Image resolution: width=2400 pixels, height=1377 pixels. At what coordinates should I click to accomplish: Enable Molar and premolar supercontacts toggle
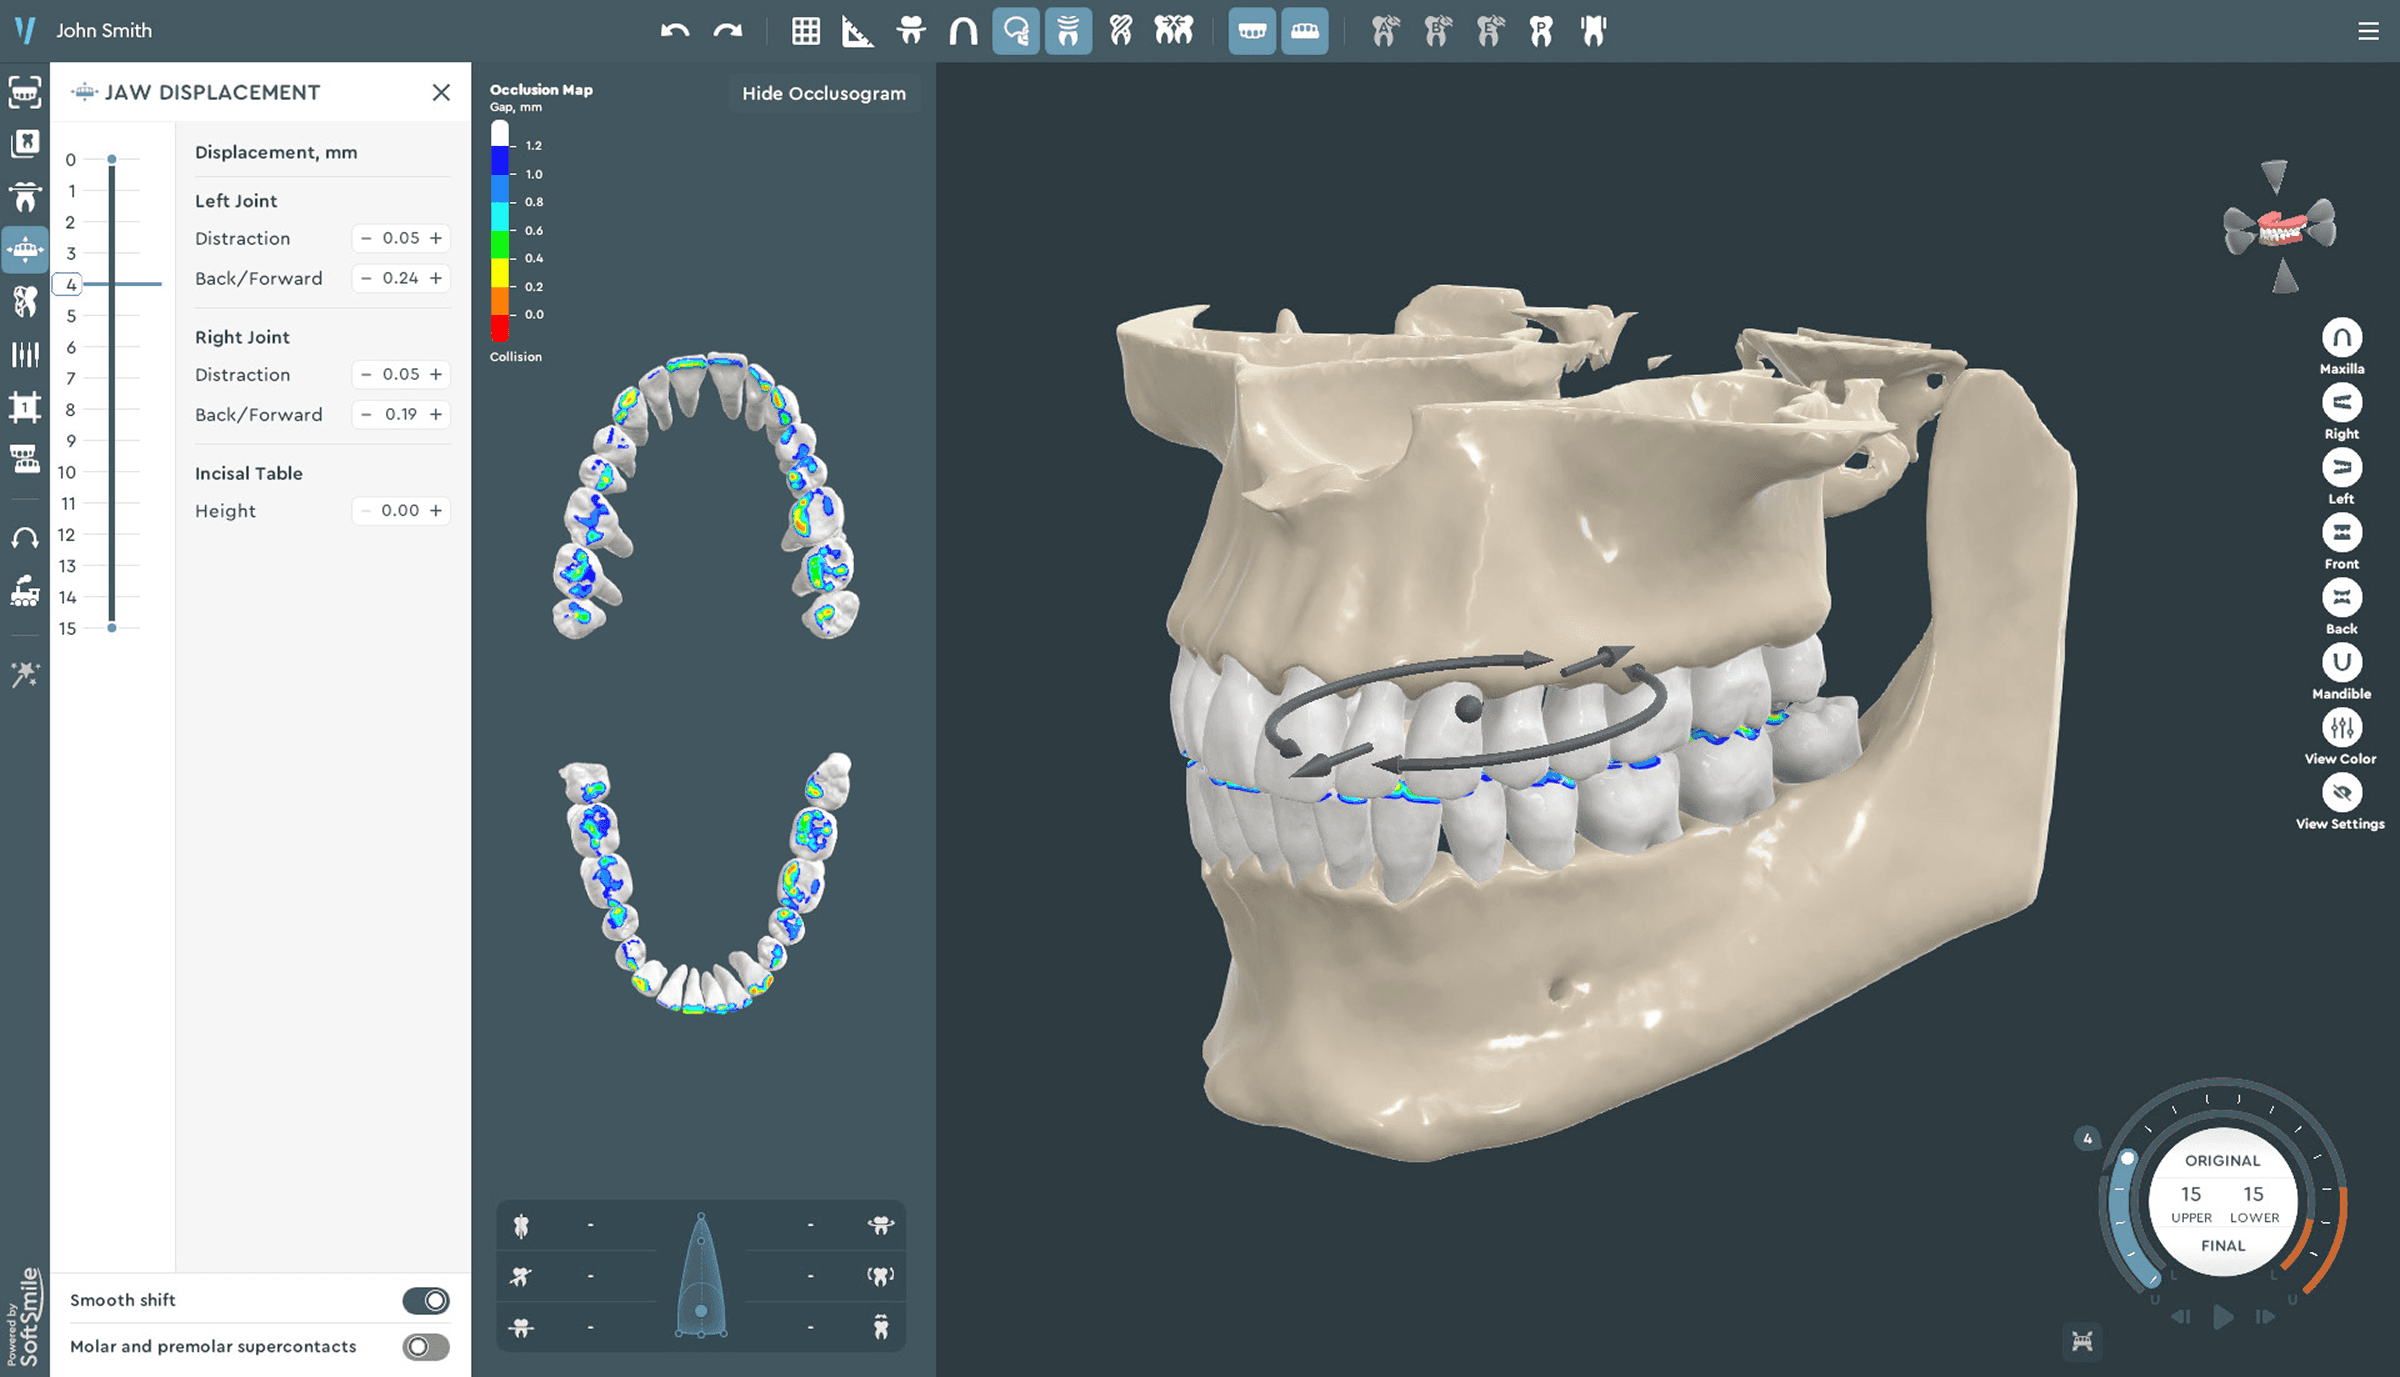click(426, 1347)
